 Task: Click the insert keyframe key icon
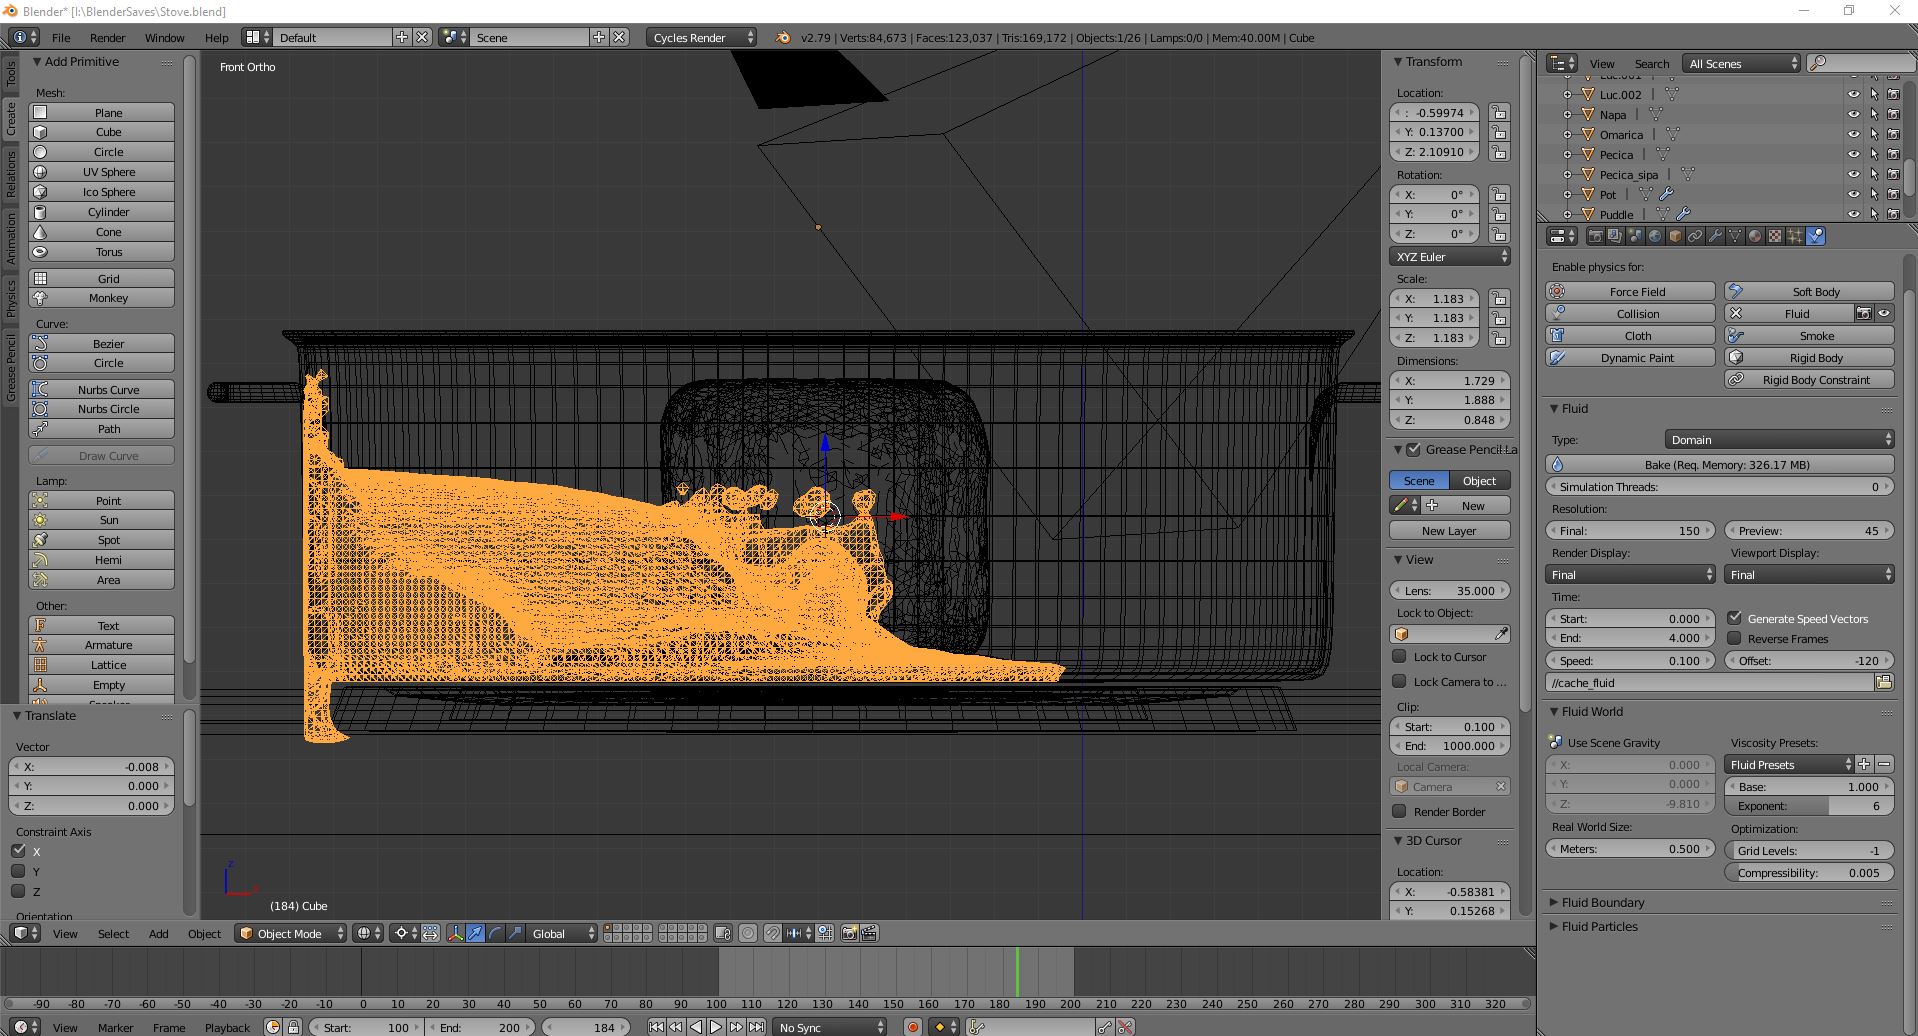tap(1104, 1027)
